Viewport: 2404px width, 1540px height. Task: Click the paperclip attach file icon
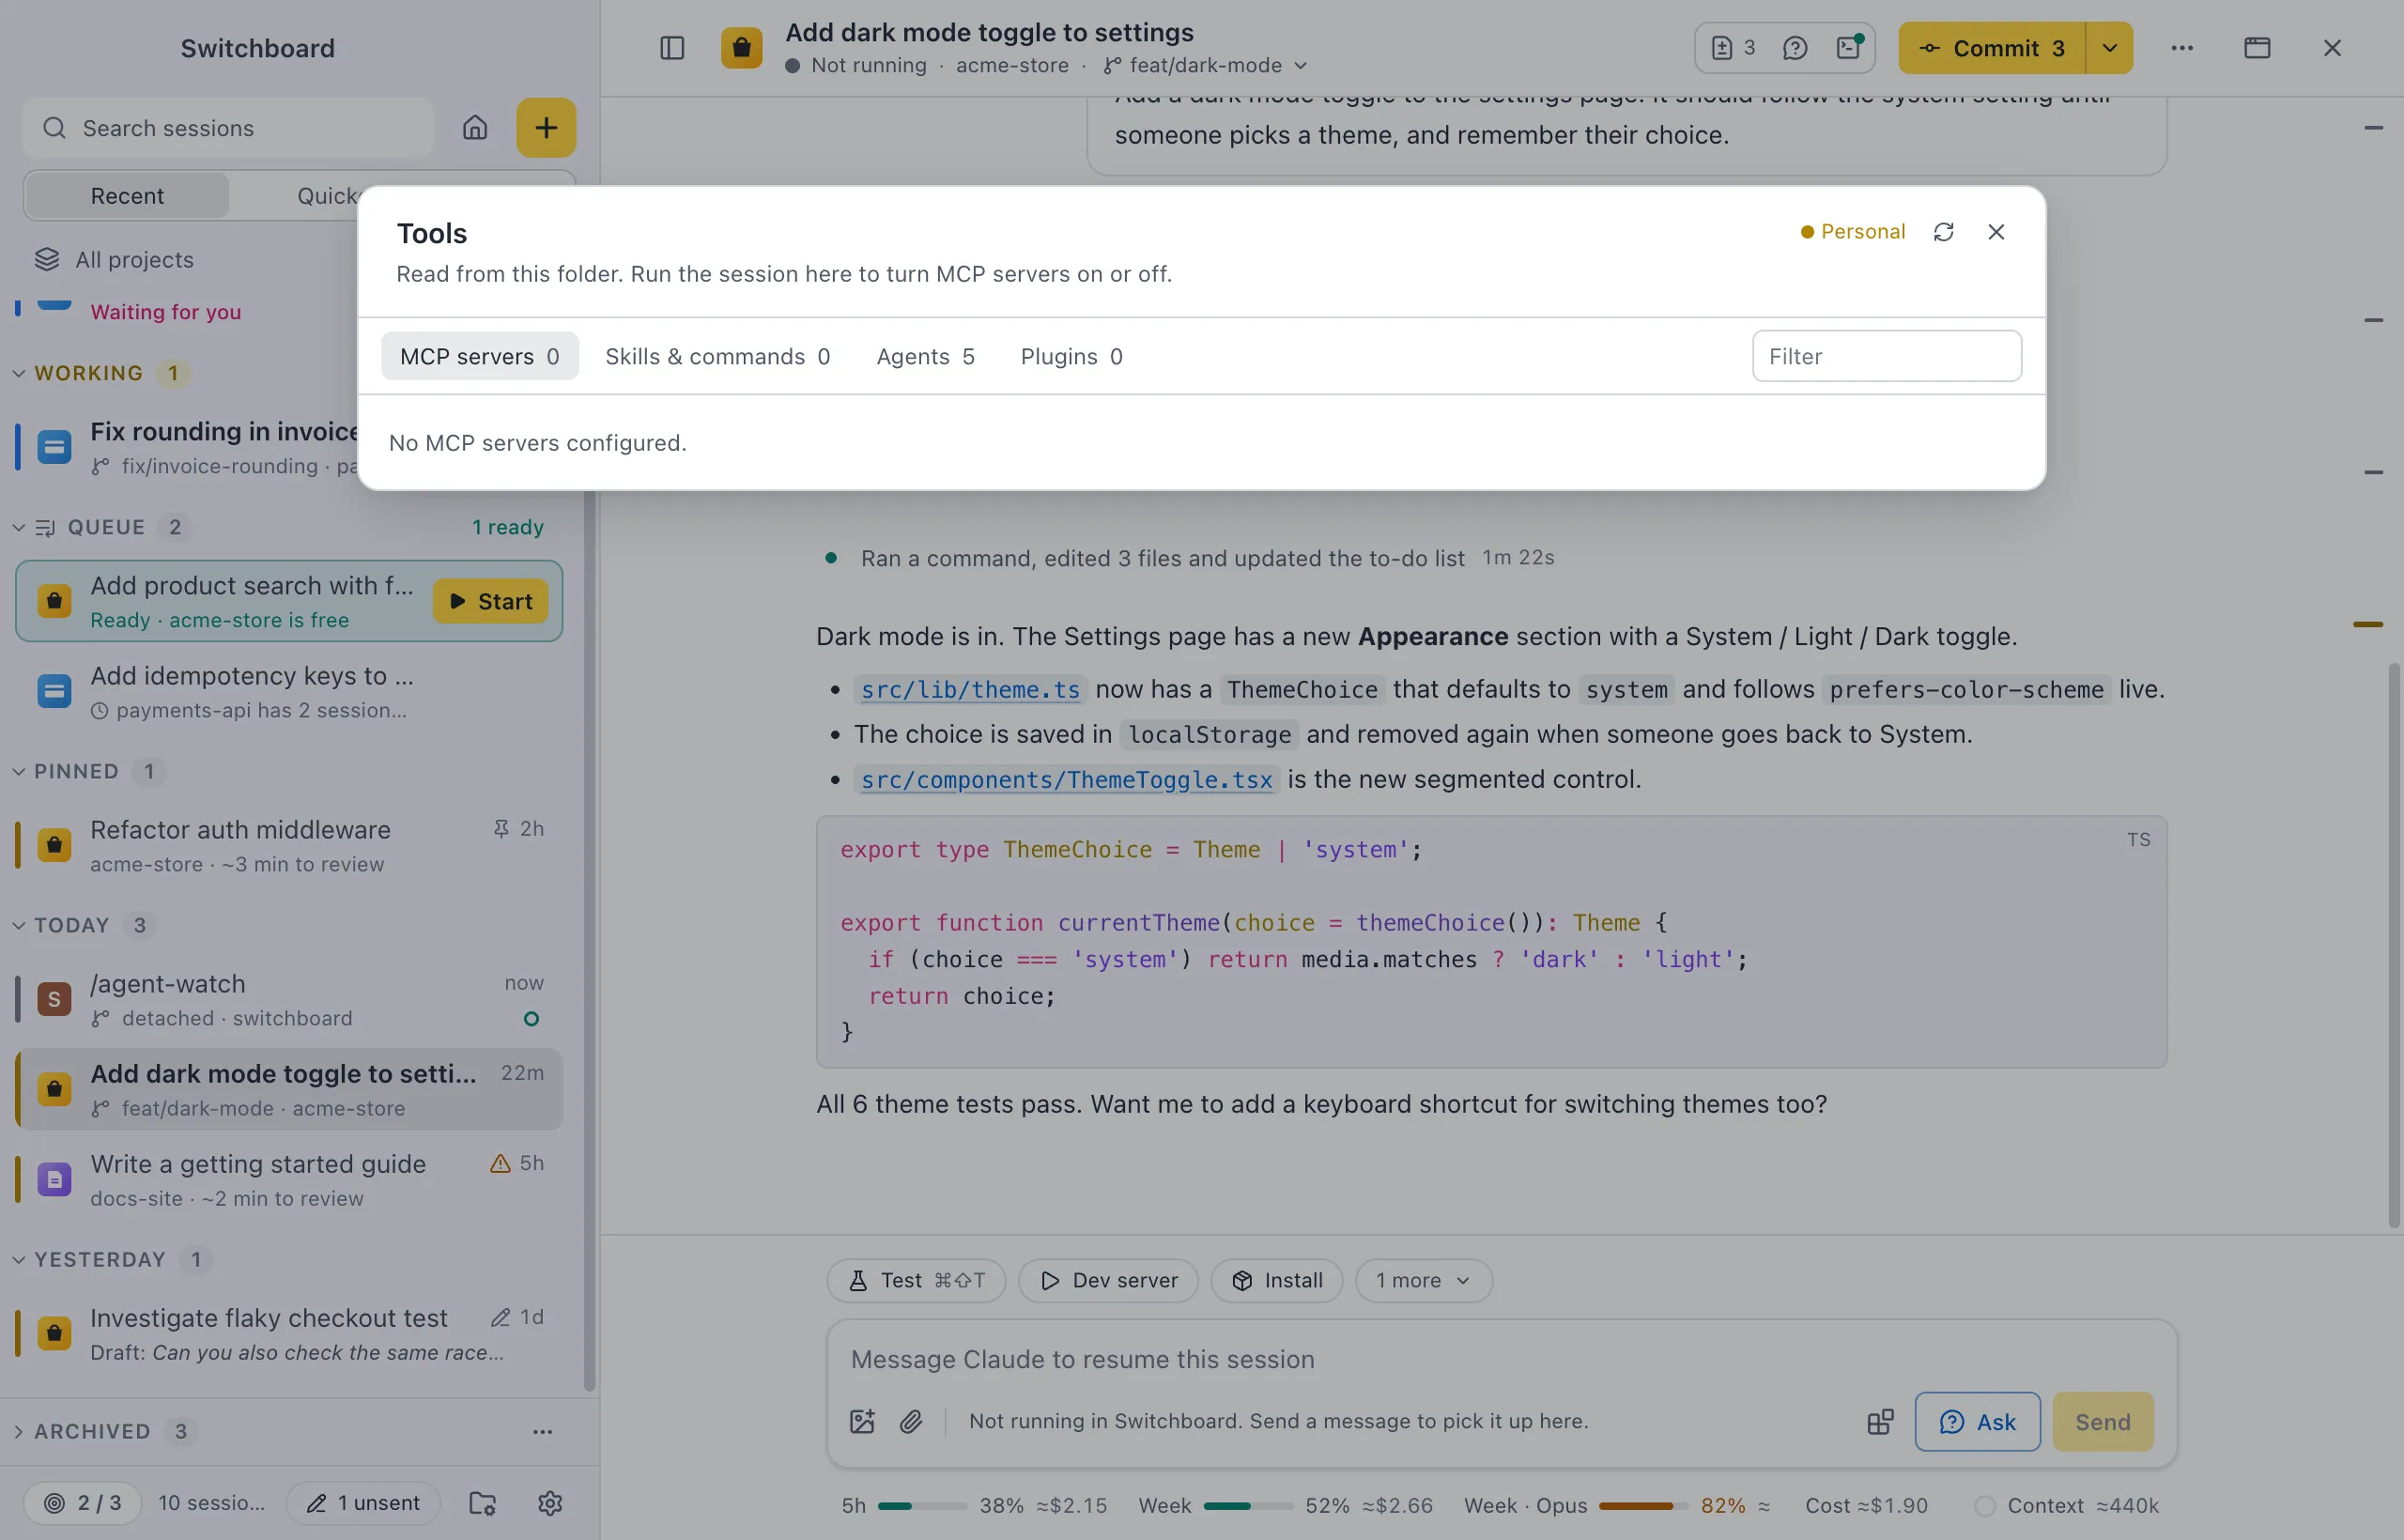point(911,1421)
